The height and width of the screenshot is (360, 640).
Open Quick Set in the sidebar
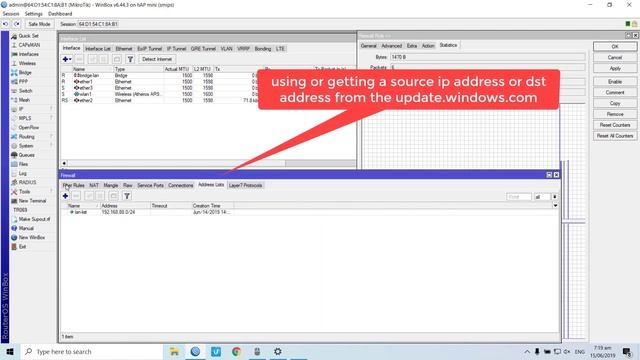point(28,36)
